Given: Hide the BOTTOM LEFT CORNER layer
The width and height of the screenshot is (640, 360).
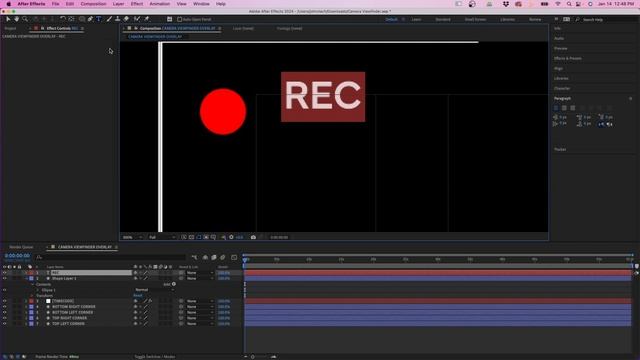Looking at the screenshot, I should [4, 312].
